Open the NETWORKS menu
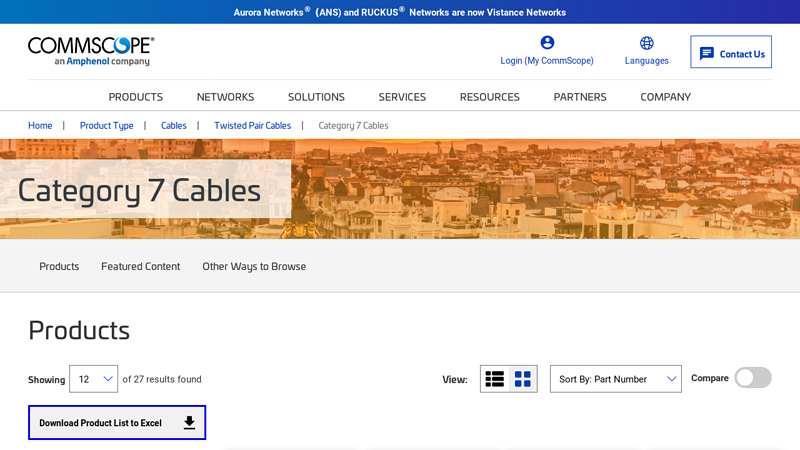 [226, 97]
